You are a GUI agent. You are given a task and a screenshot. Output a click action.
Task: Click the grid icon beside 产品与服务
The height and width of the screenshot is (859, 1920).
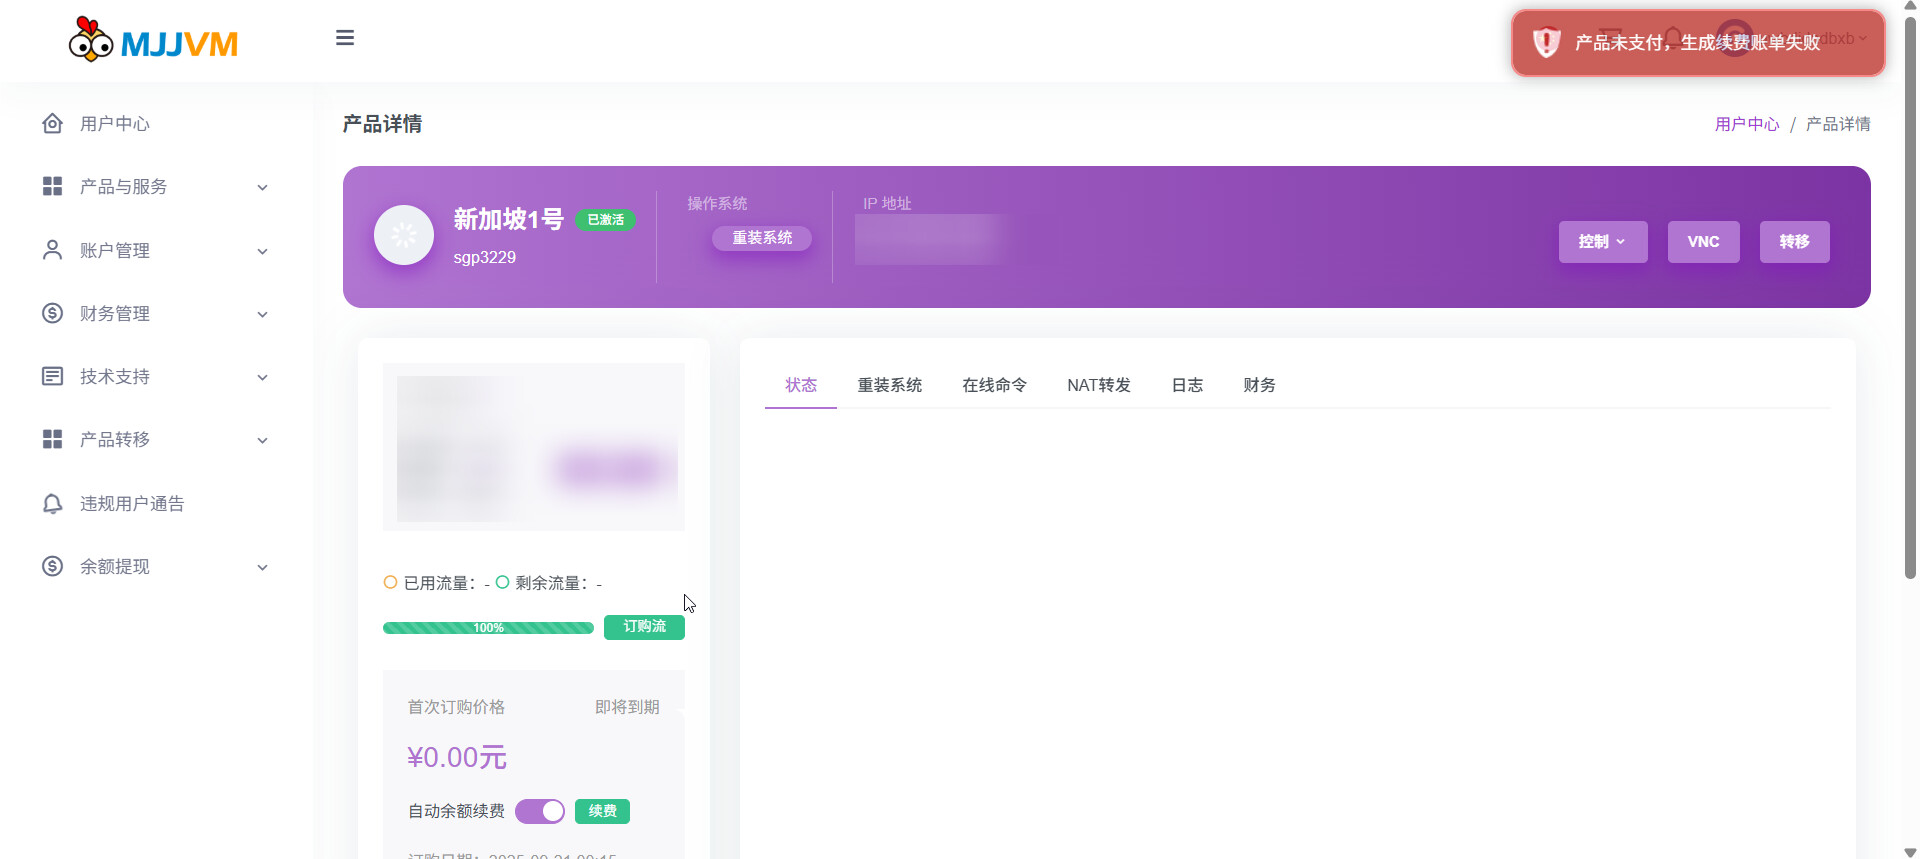point(52,187)
